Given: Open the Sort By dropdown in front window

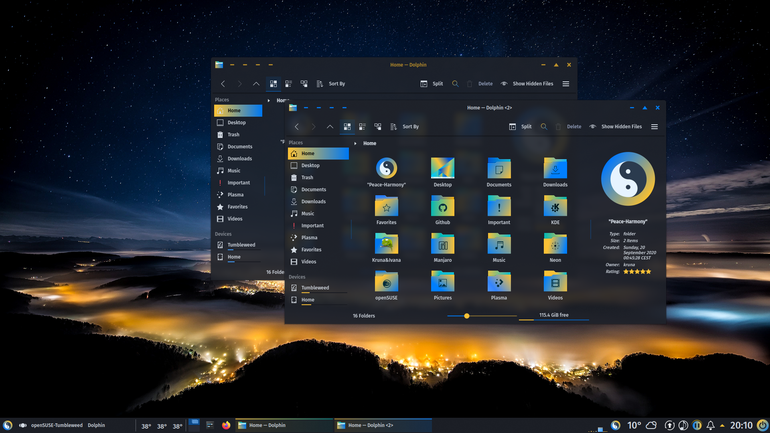Looking at the screenshot, I should tap(405, 127).
